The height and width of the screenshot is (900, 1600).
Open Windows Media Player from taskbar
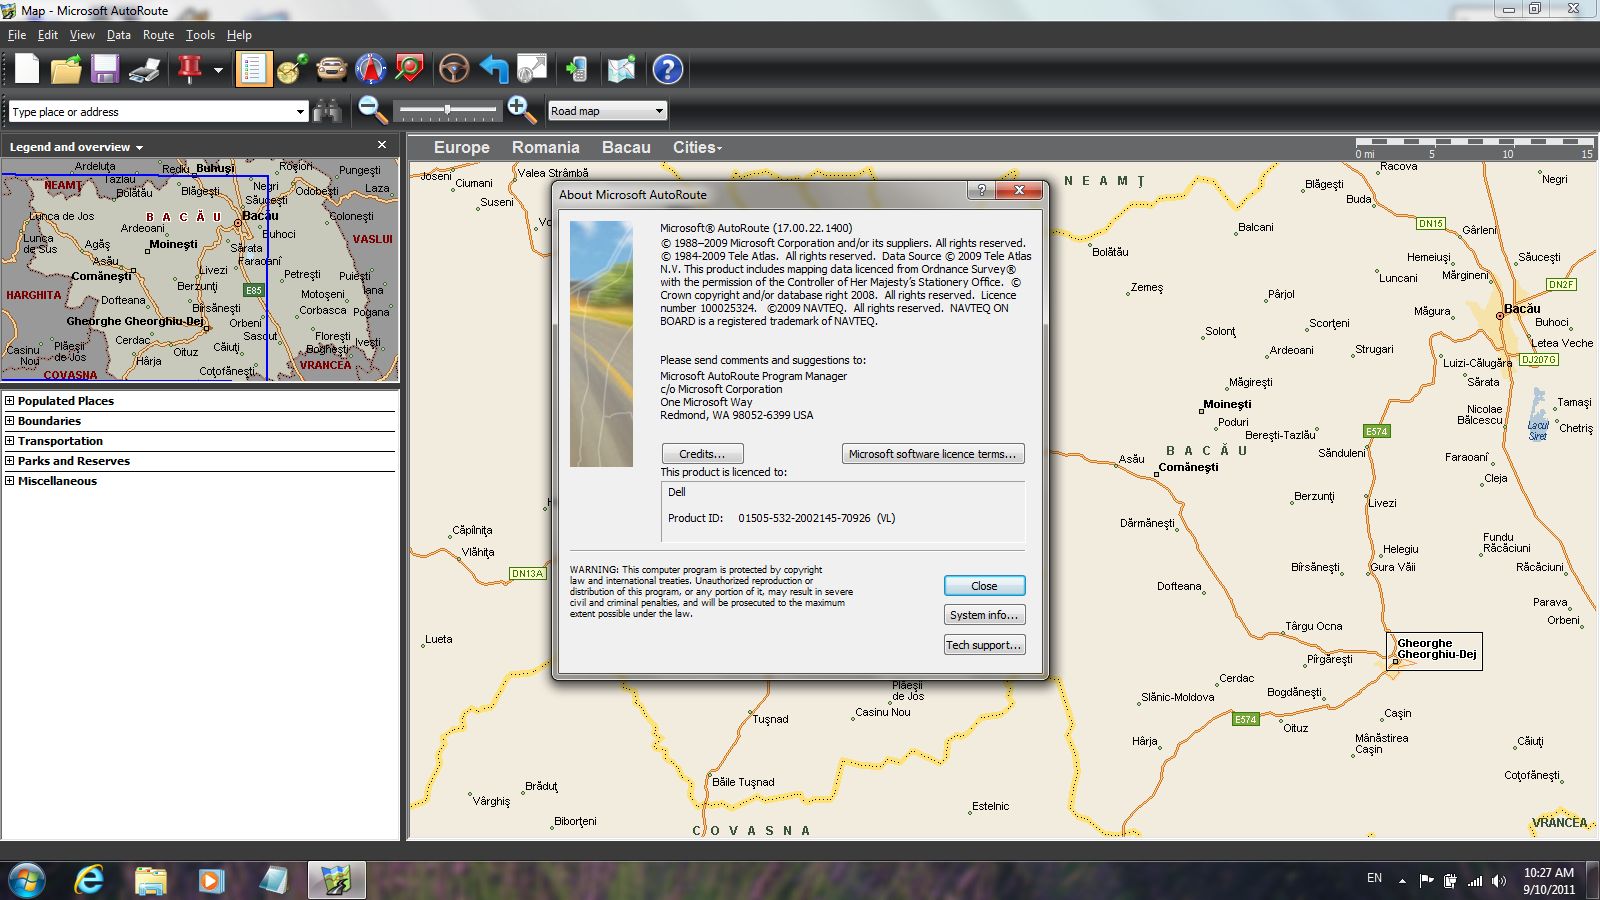tap(210, 880)
